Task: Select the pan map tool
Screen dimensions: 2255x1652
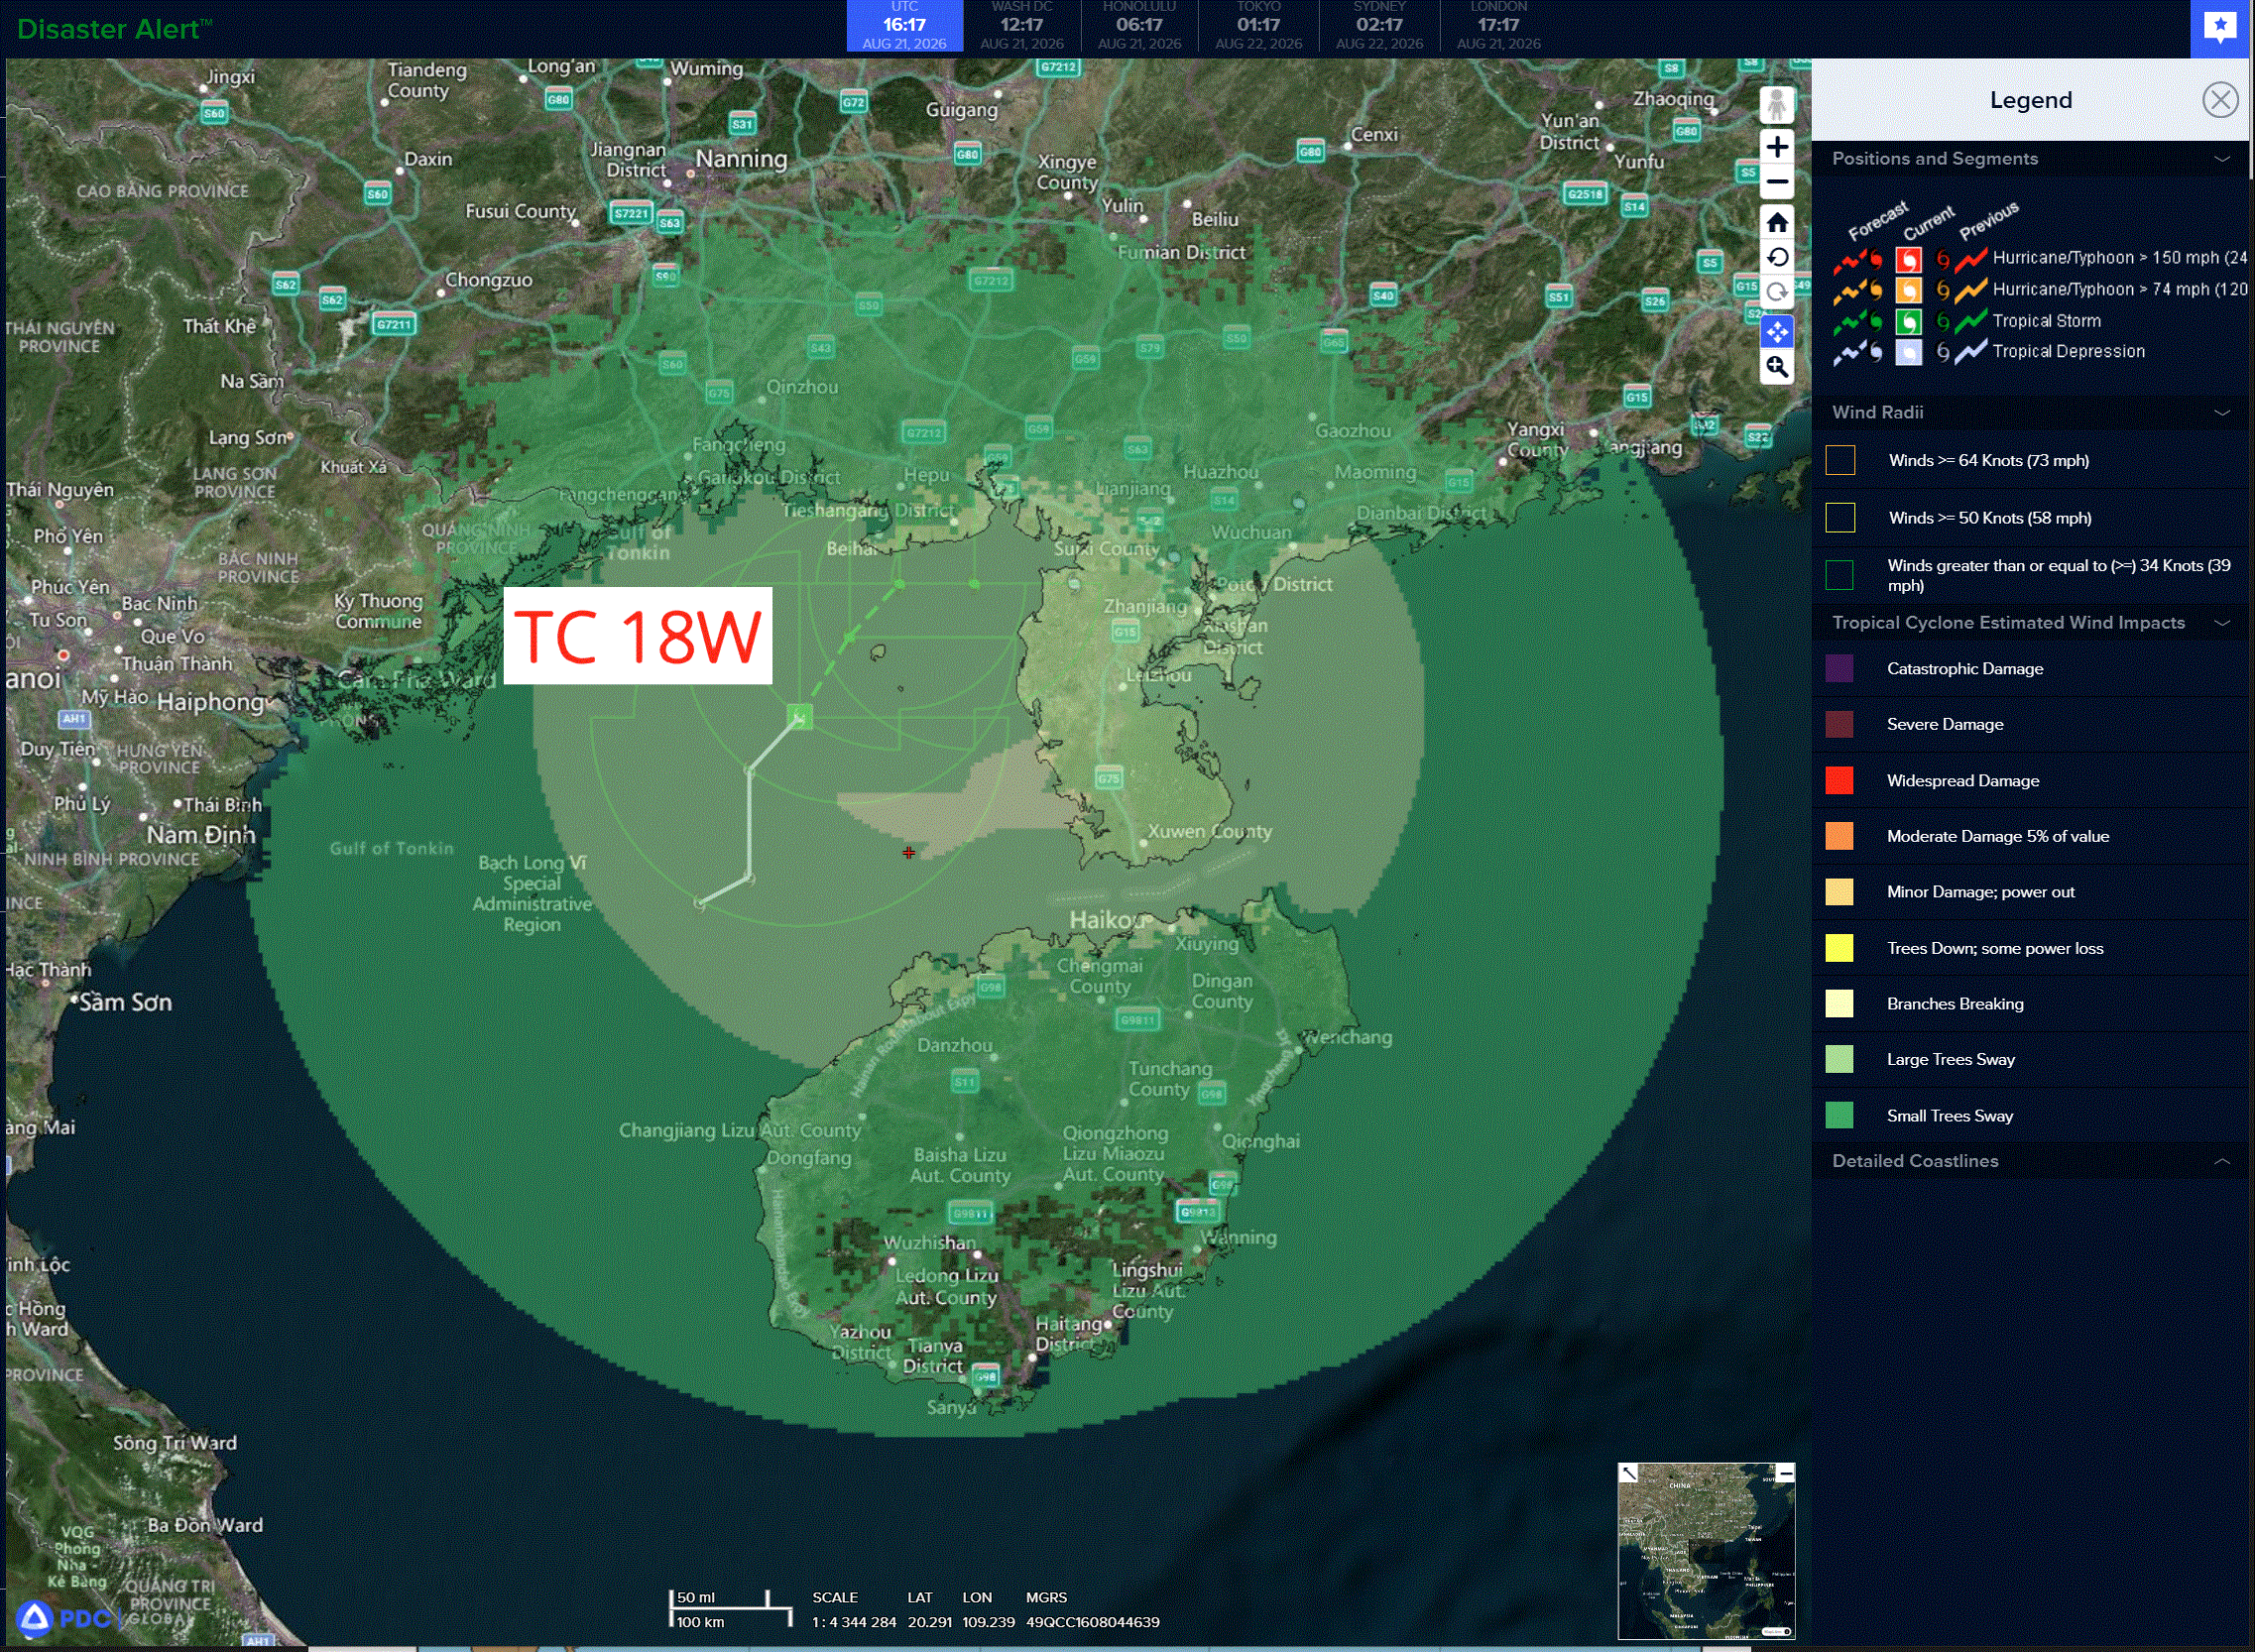Action: 1776,331
